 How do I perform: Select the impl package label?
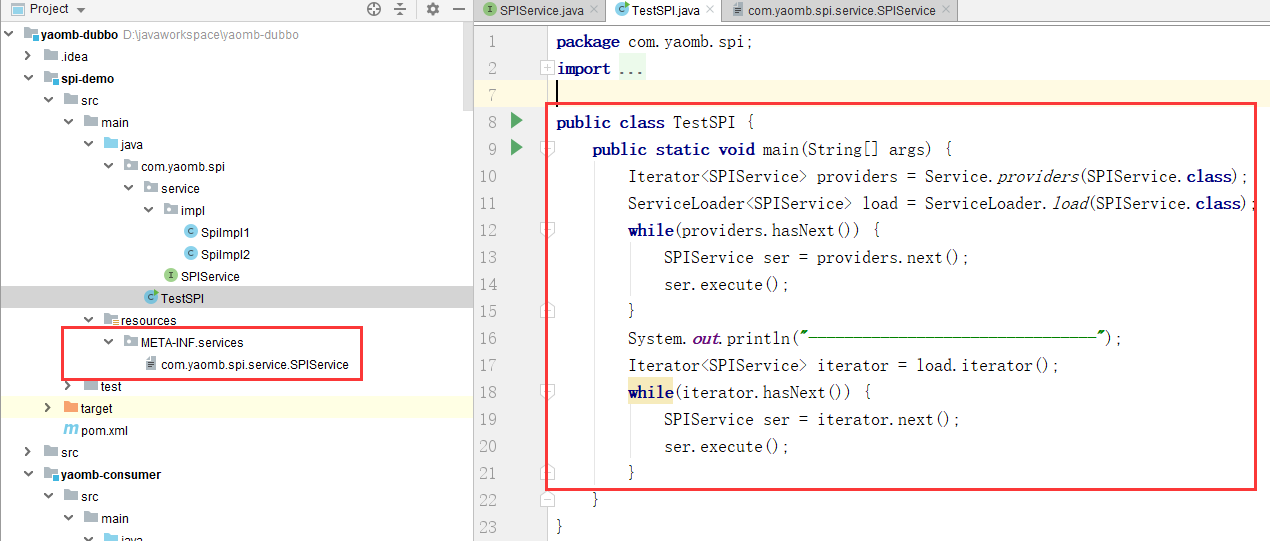pos(192,210)
